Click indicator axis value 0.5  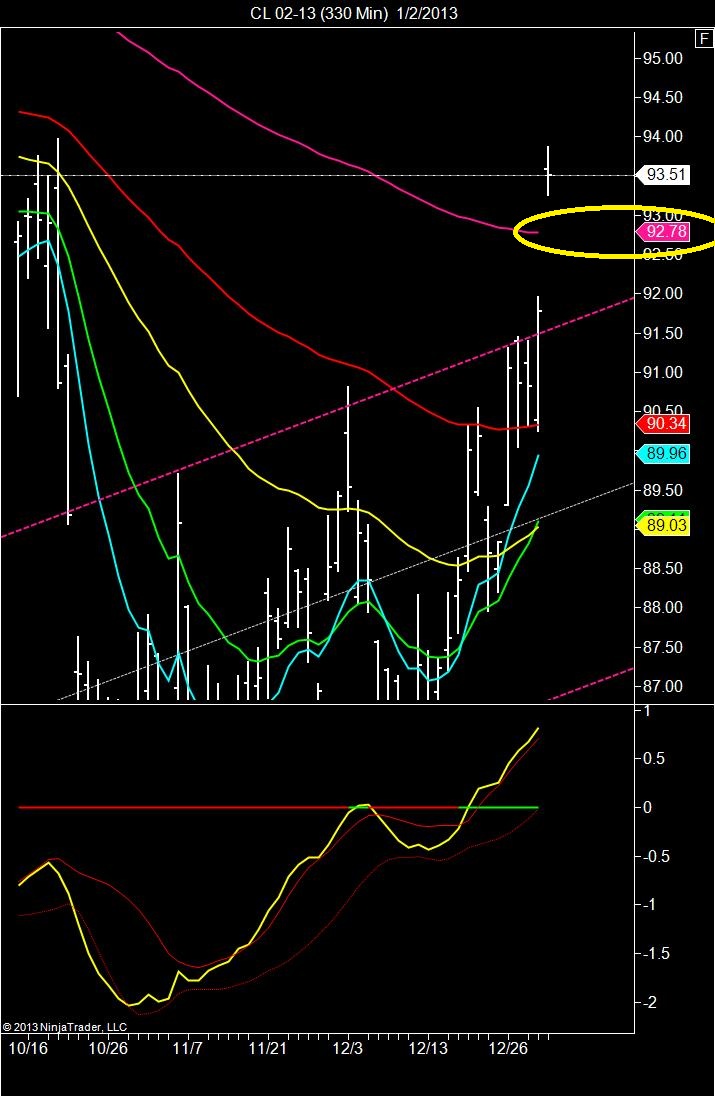652,758
